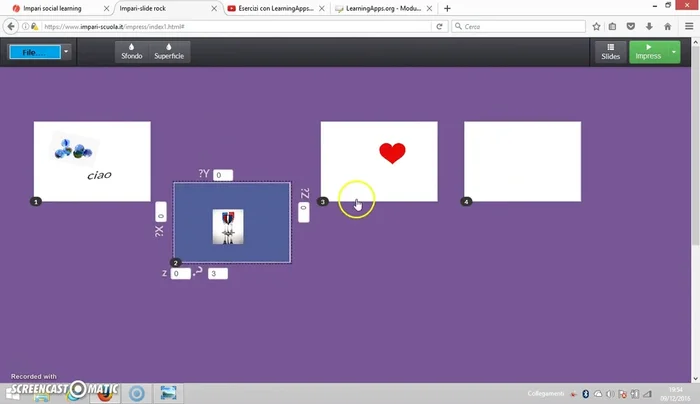
Task: Expand the File dropdown arrow
Action: [x=65, y=51]
